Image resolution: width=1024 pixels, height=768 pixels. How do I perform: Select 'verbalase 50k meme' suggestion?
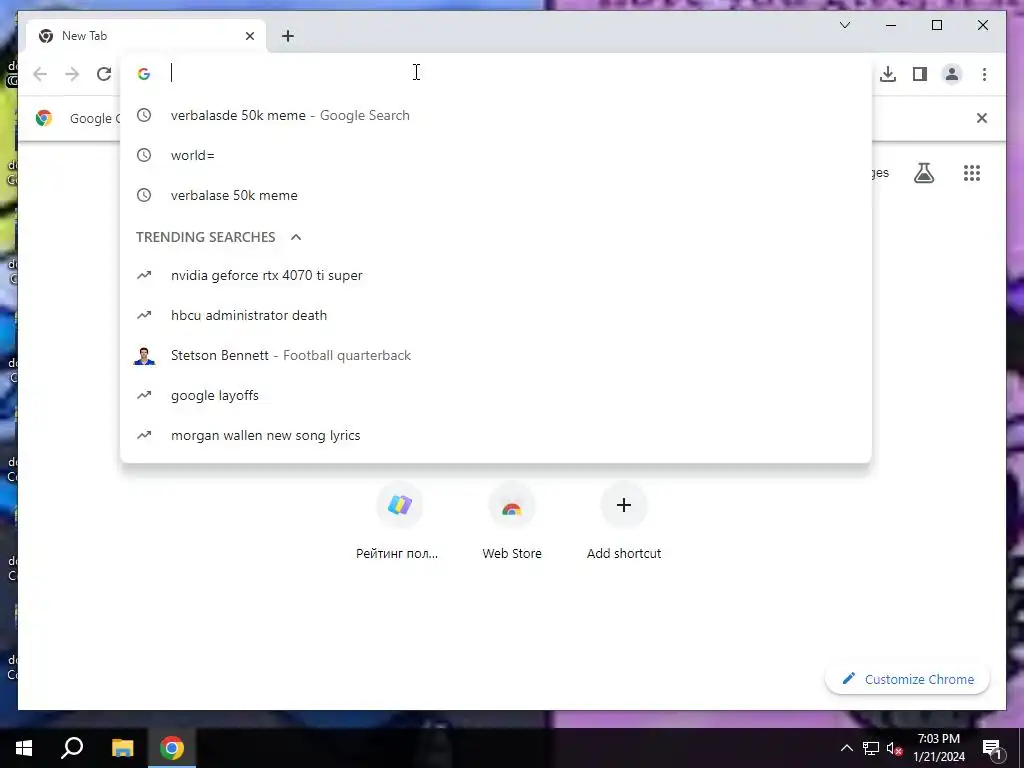coord(496,195)
